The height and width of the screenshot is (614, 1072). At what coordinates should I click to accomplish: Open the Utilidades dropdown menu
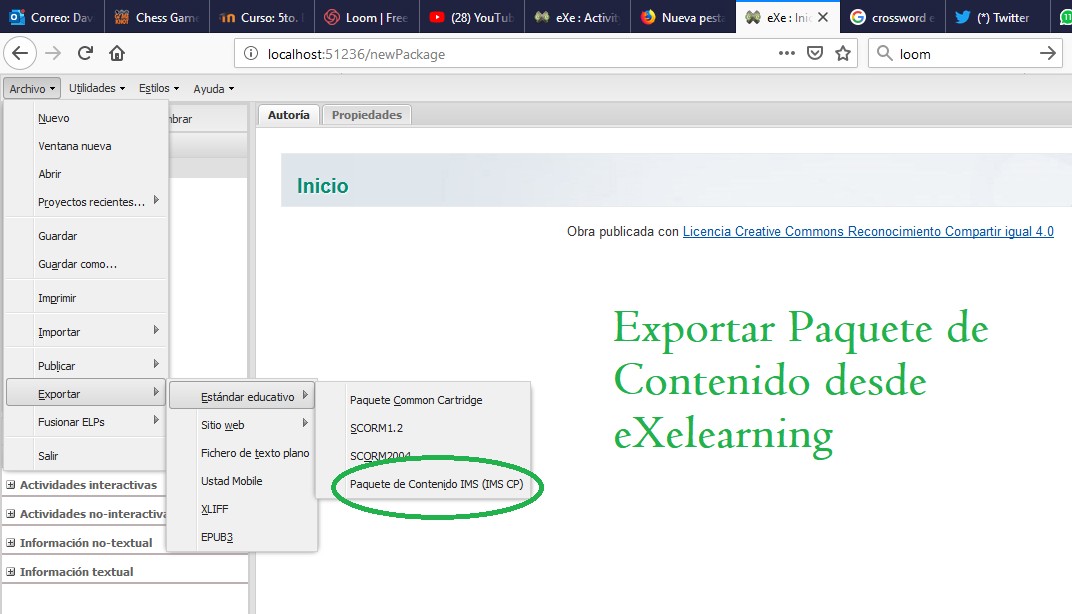(97, 88)
